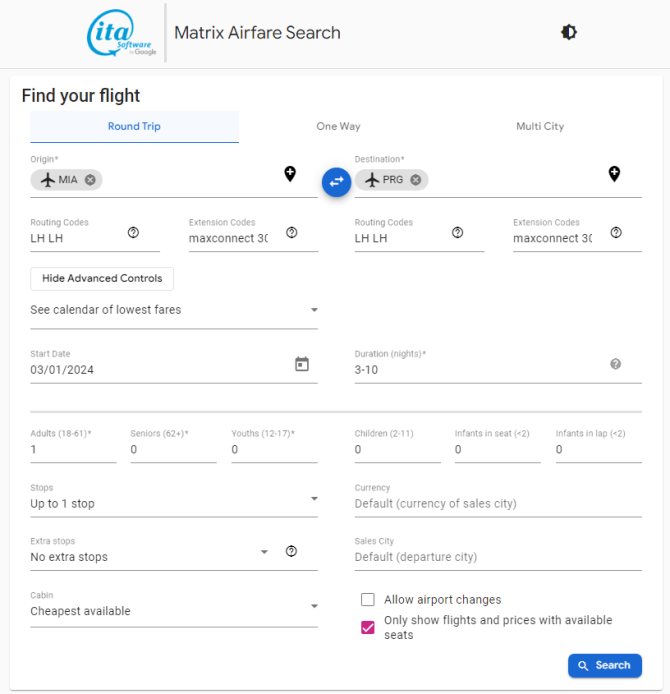Expand the Cabin dropdown

174,611
